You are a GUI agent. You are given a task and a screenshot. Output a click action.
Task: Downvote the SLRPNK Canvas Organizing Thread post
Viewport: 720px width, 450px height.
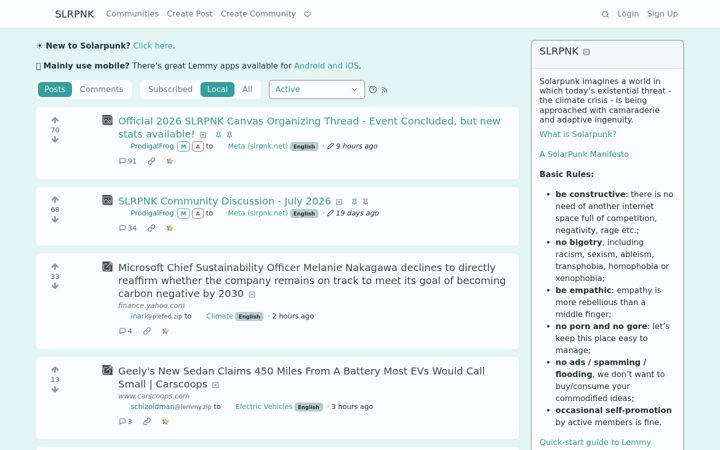tap(55, 140)
